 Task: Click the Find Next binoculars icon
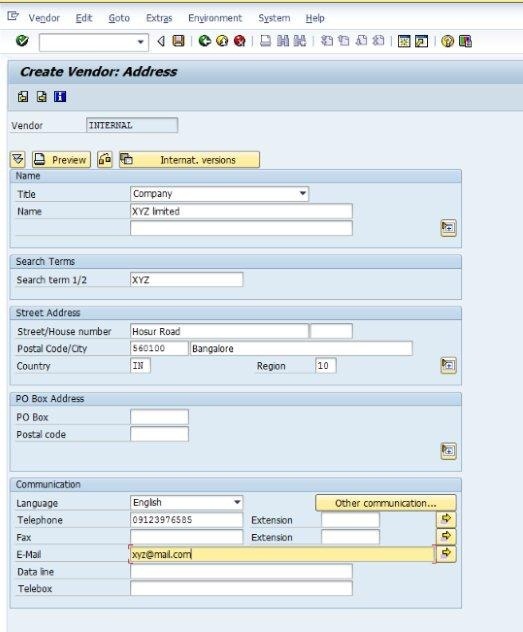[300, 41]
